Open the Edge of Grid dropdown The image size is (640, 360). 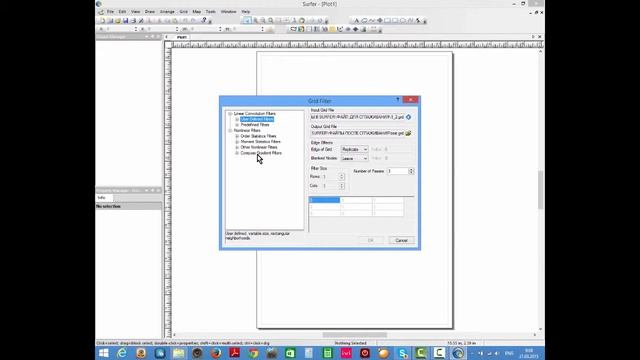pos(354,149)
